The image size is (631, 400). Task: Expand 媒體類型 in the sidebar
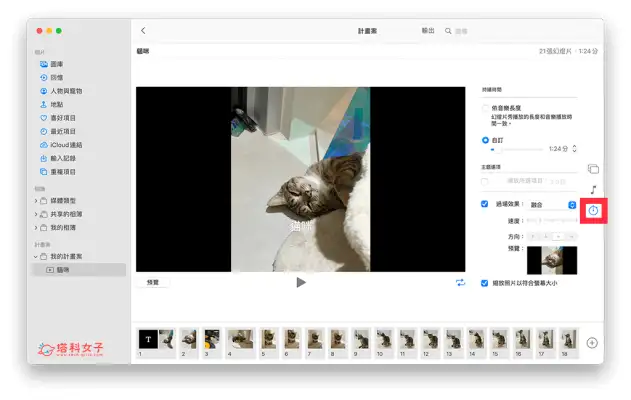(x=37, y=201)
